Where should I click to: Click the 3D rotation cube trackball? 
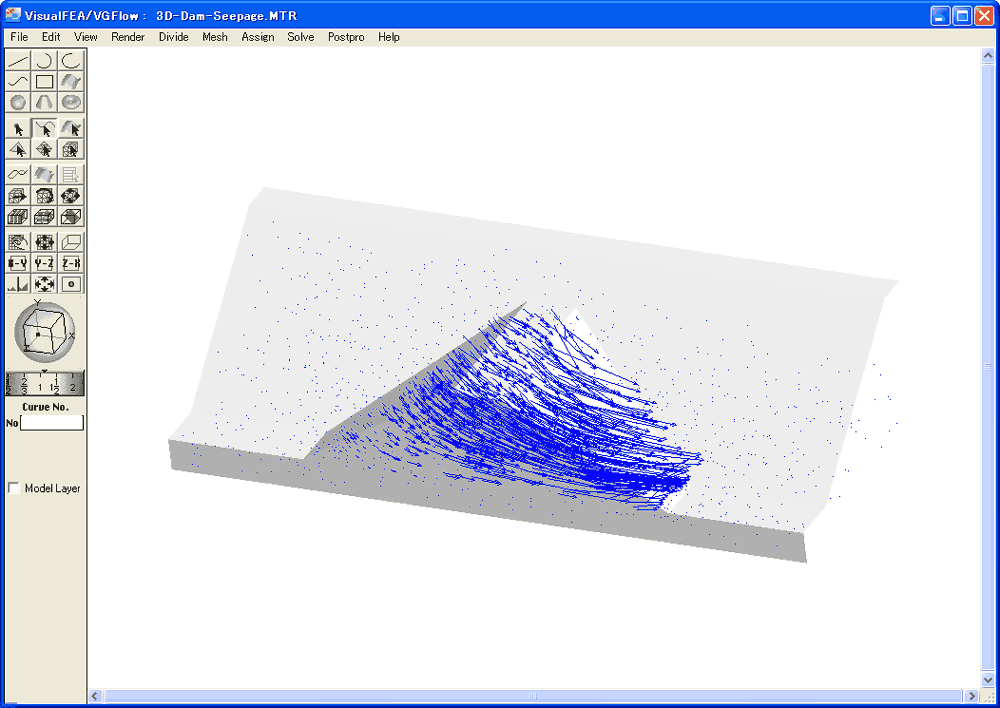[45, 332]
